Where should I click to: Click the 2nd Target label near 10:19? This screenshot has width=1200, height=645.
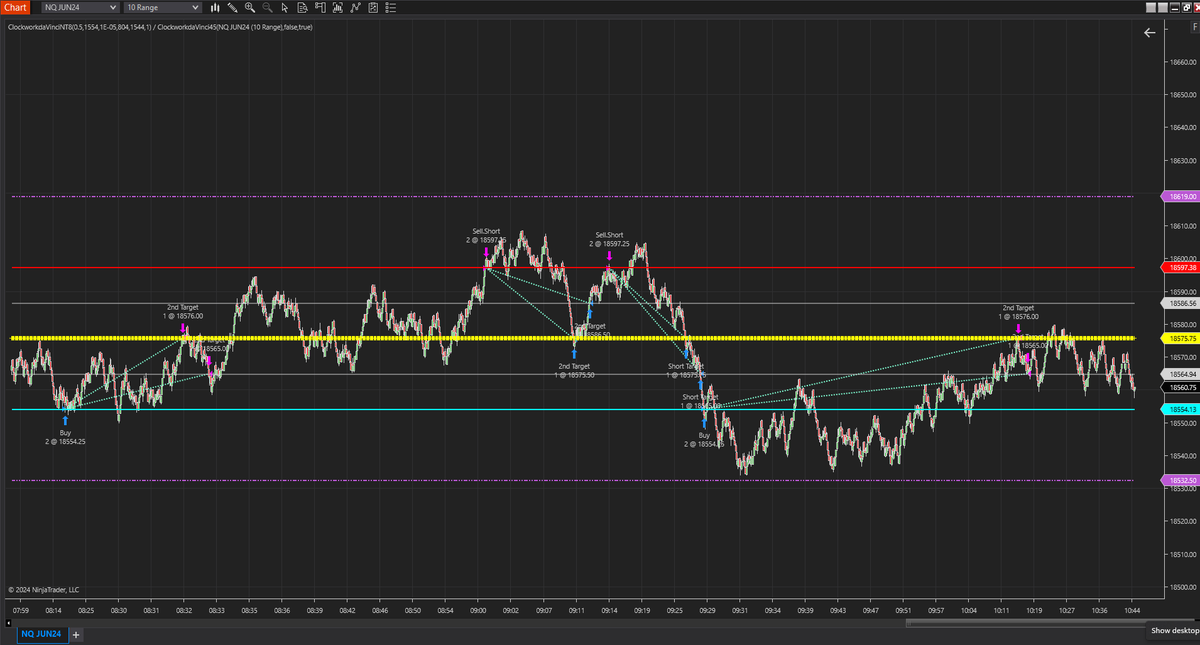coord(1018,312)
